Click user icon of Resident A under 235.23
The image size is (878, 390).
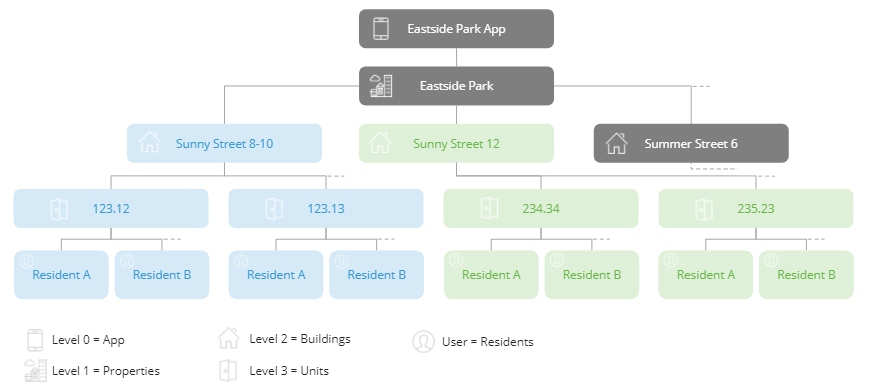coord(670,261)
